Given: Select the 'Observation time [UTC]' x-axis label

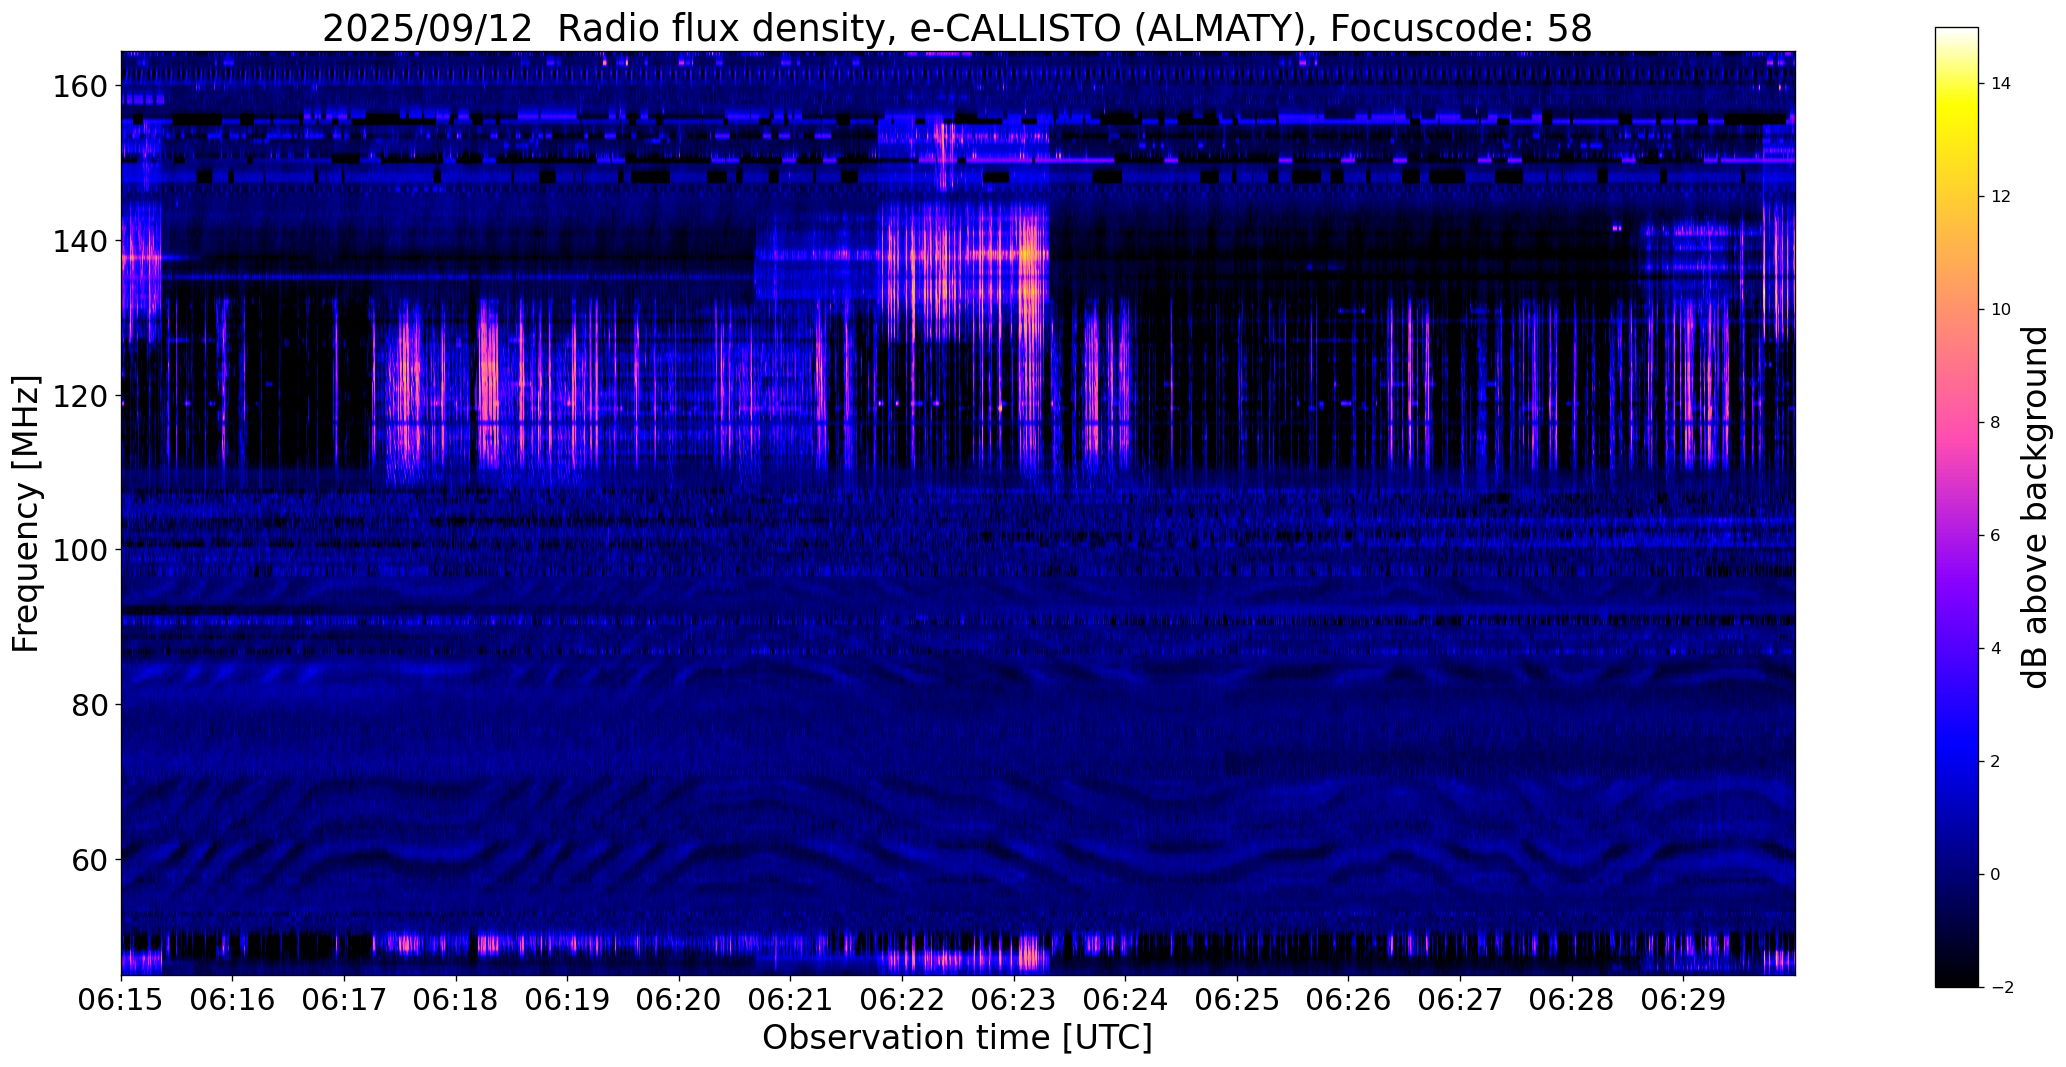Looking at the screenshot, I should (957, 1038).
